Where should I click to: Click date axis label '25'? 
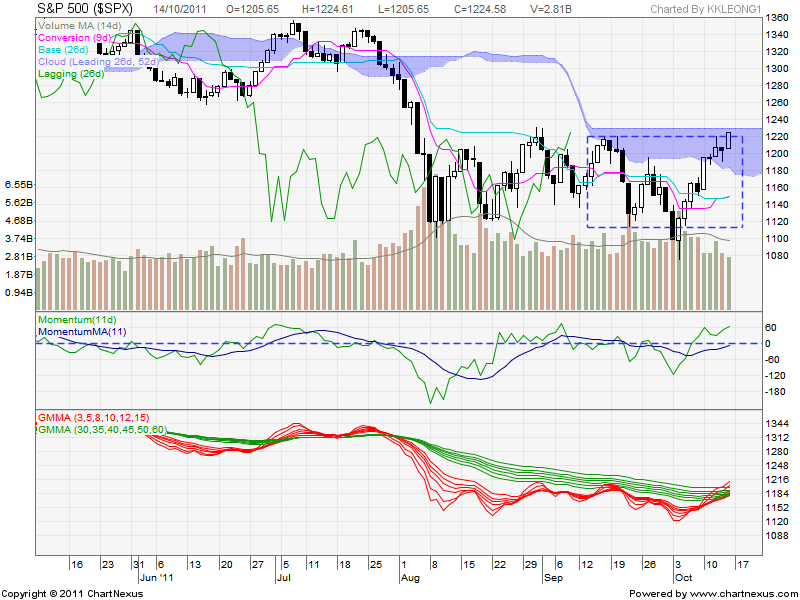point(376,565)
